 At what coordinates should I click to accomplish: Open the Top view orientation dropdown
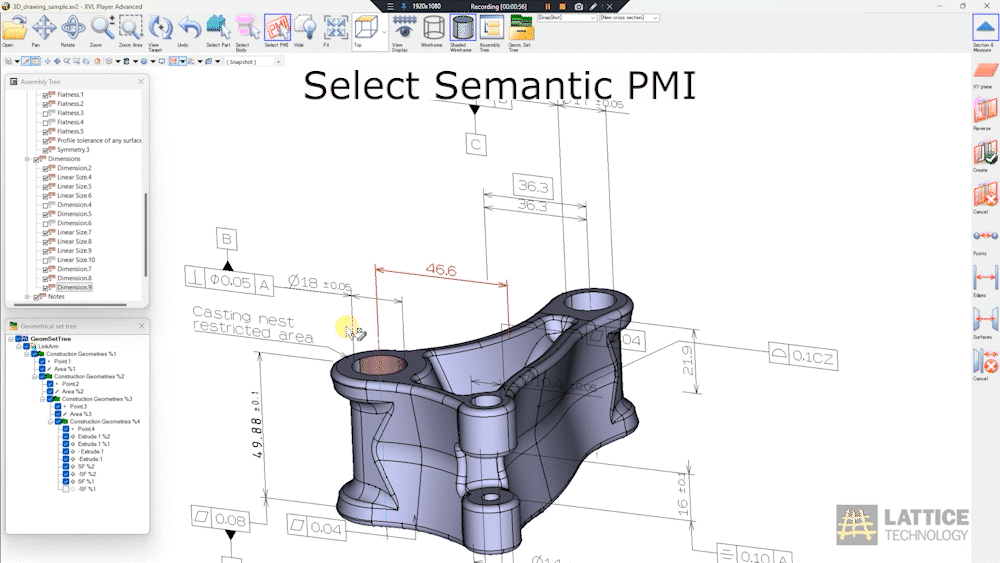384,32
